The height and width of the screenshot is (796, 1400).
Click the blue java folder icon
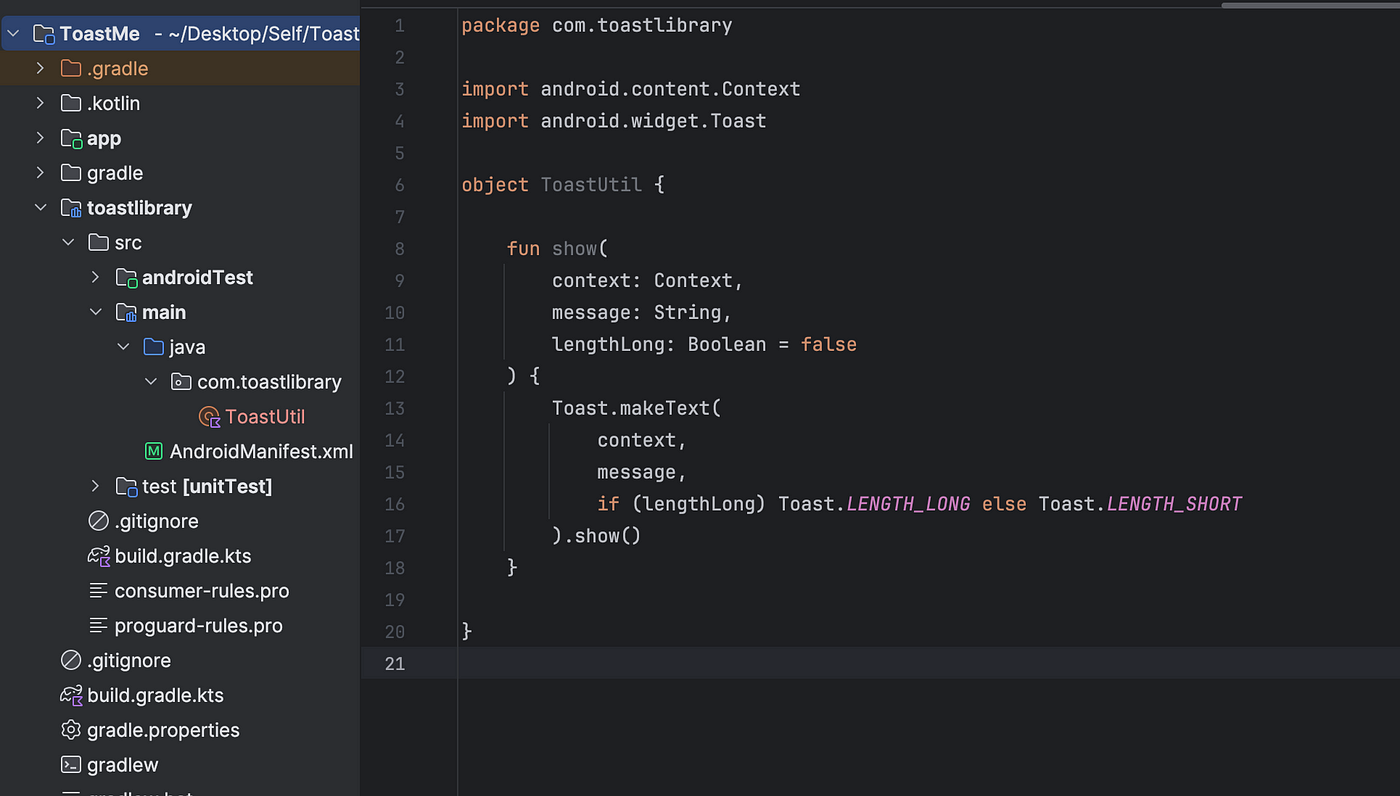[153, 347]
